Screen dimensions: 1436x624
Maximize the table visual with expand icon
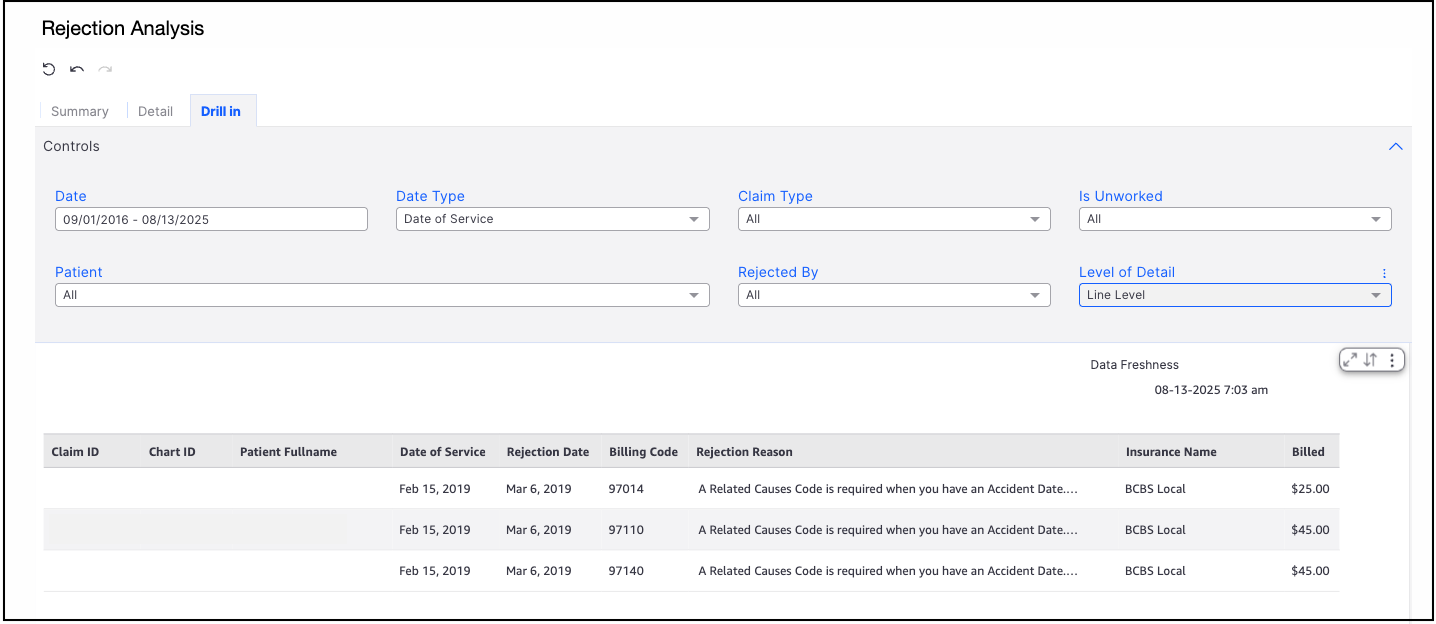coord(1351,360)
